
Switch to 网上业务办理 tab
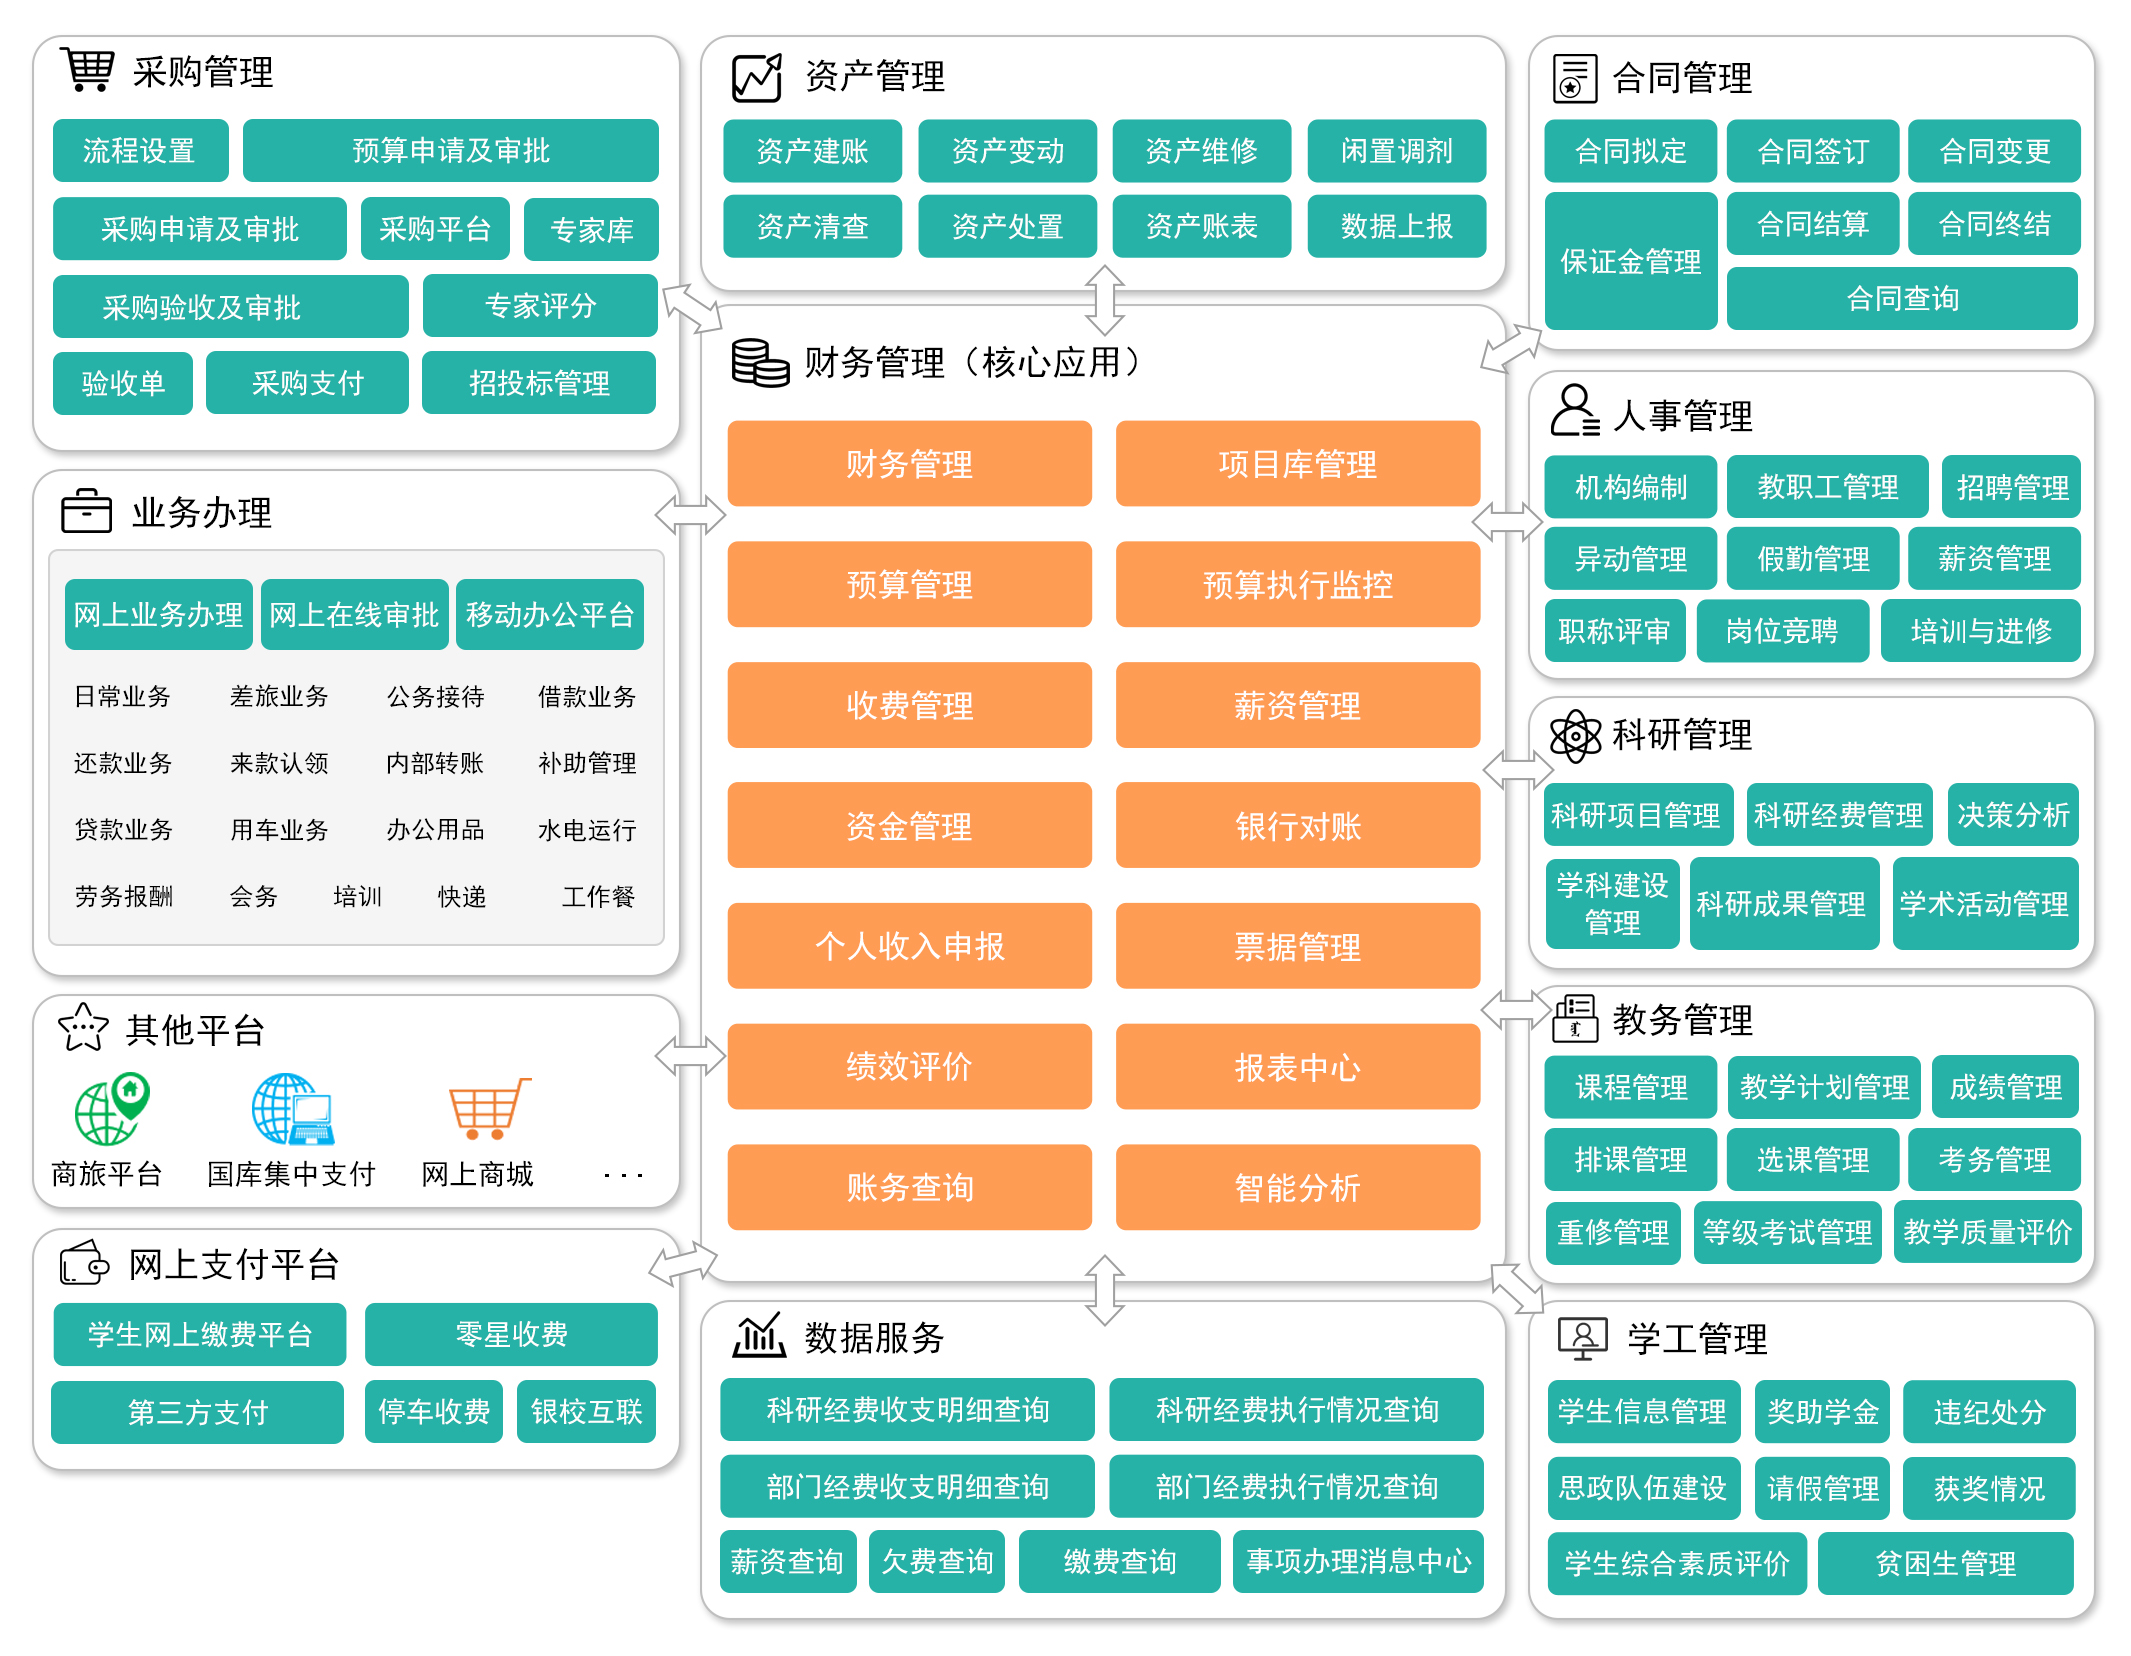[158, 615]
